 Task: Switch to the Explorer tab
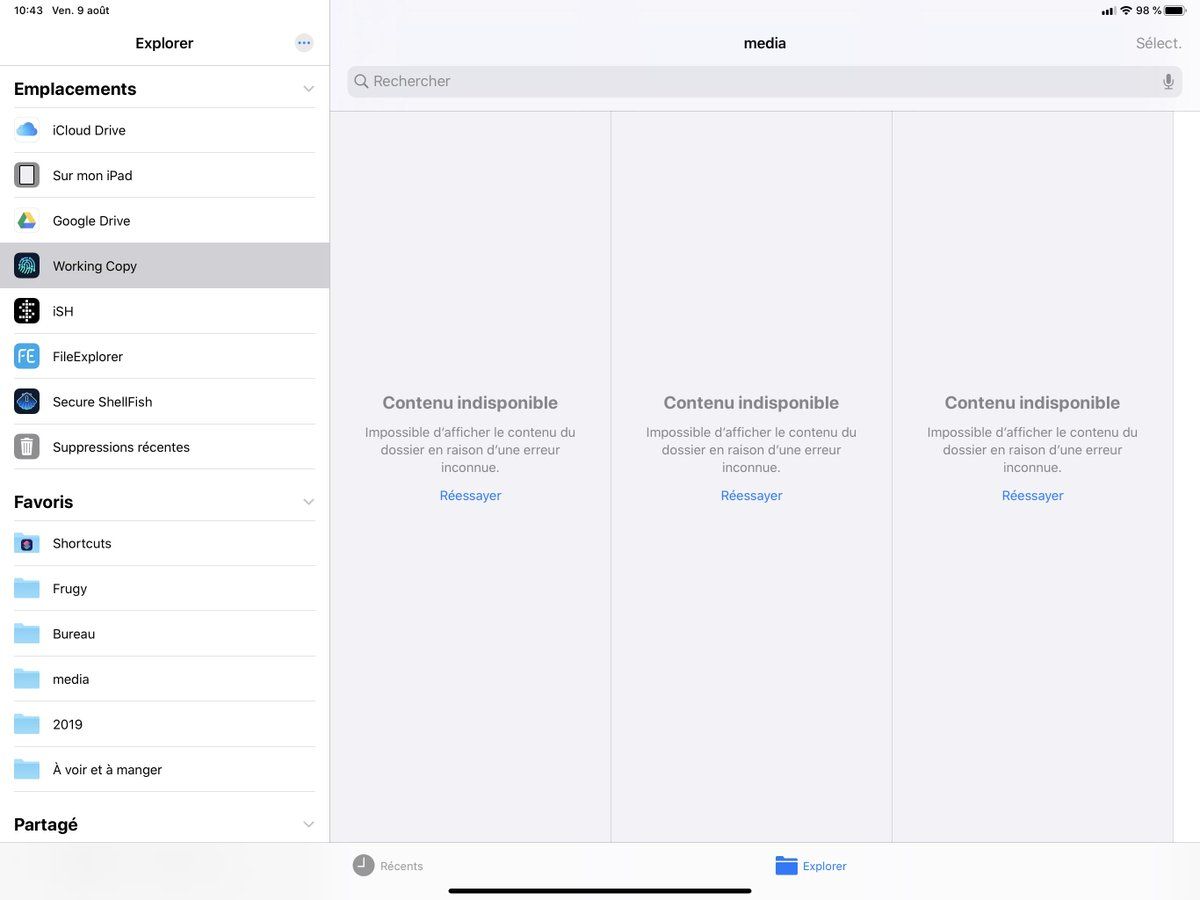[811, 866]
